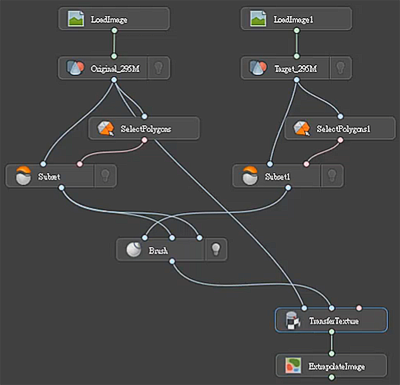
Task: Select the ExtrapolateImage node label
Action: point(337,367)
